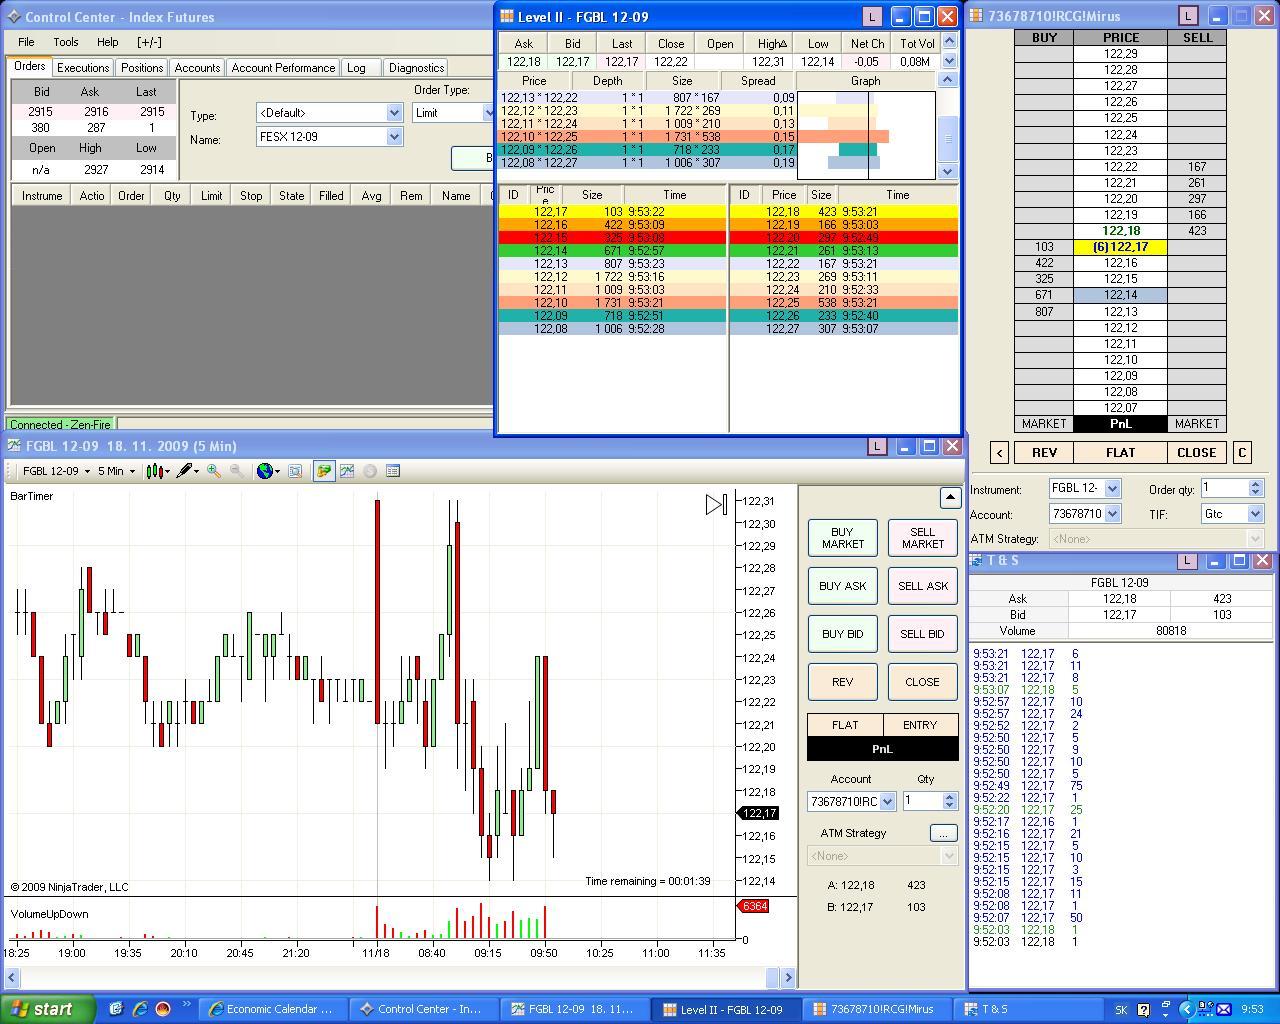Click the data box icon in chart toolbar
The image size is (1280, 1024).
296,471
